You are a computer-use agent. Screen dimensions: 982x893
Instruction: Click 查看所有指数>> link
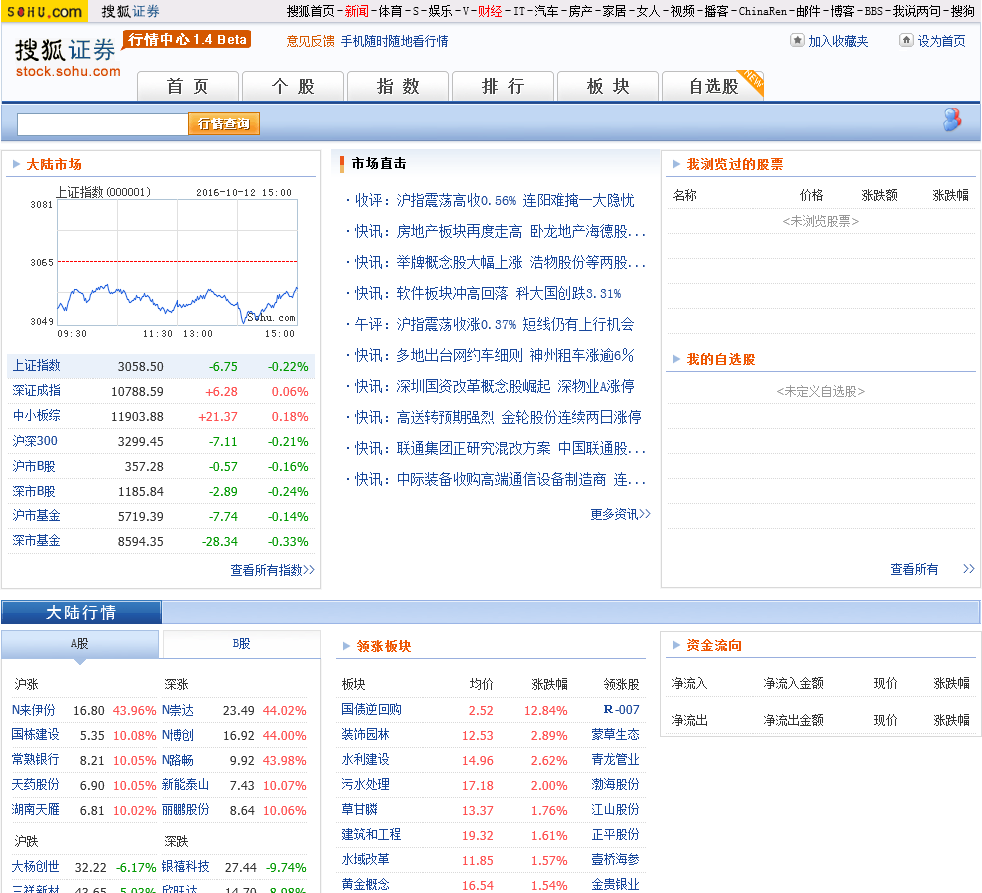click(272, 570)
